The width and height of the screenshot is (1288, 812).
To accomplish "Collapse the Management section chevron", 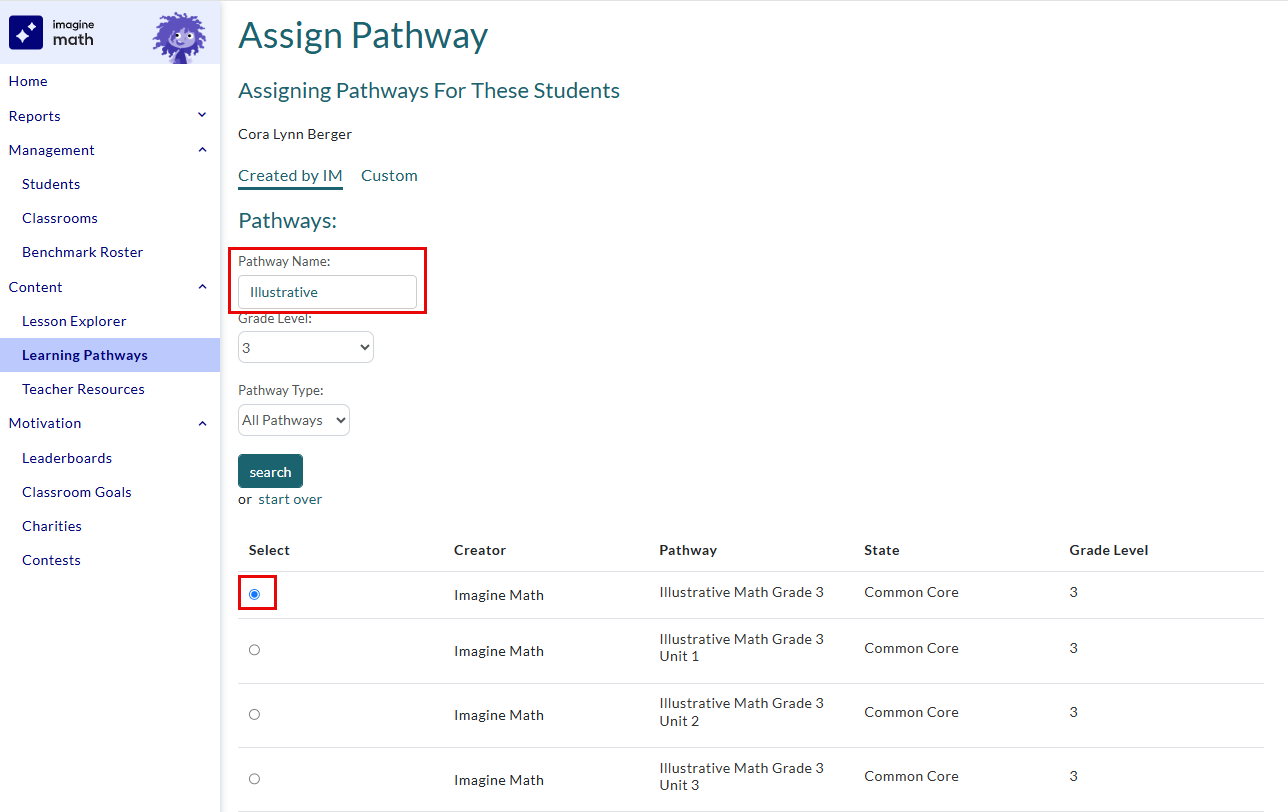I will pyautogui.click(x=202, y=150).
